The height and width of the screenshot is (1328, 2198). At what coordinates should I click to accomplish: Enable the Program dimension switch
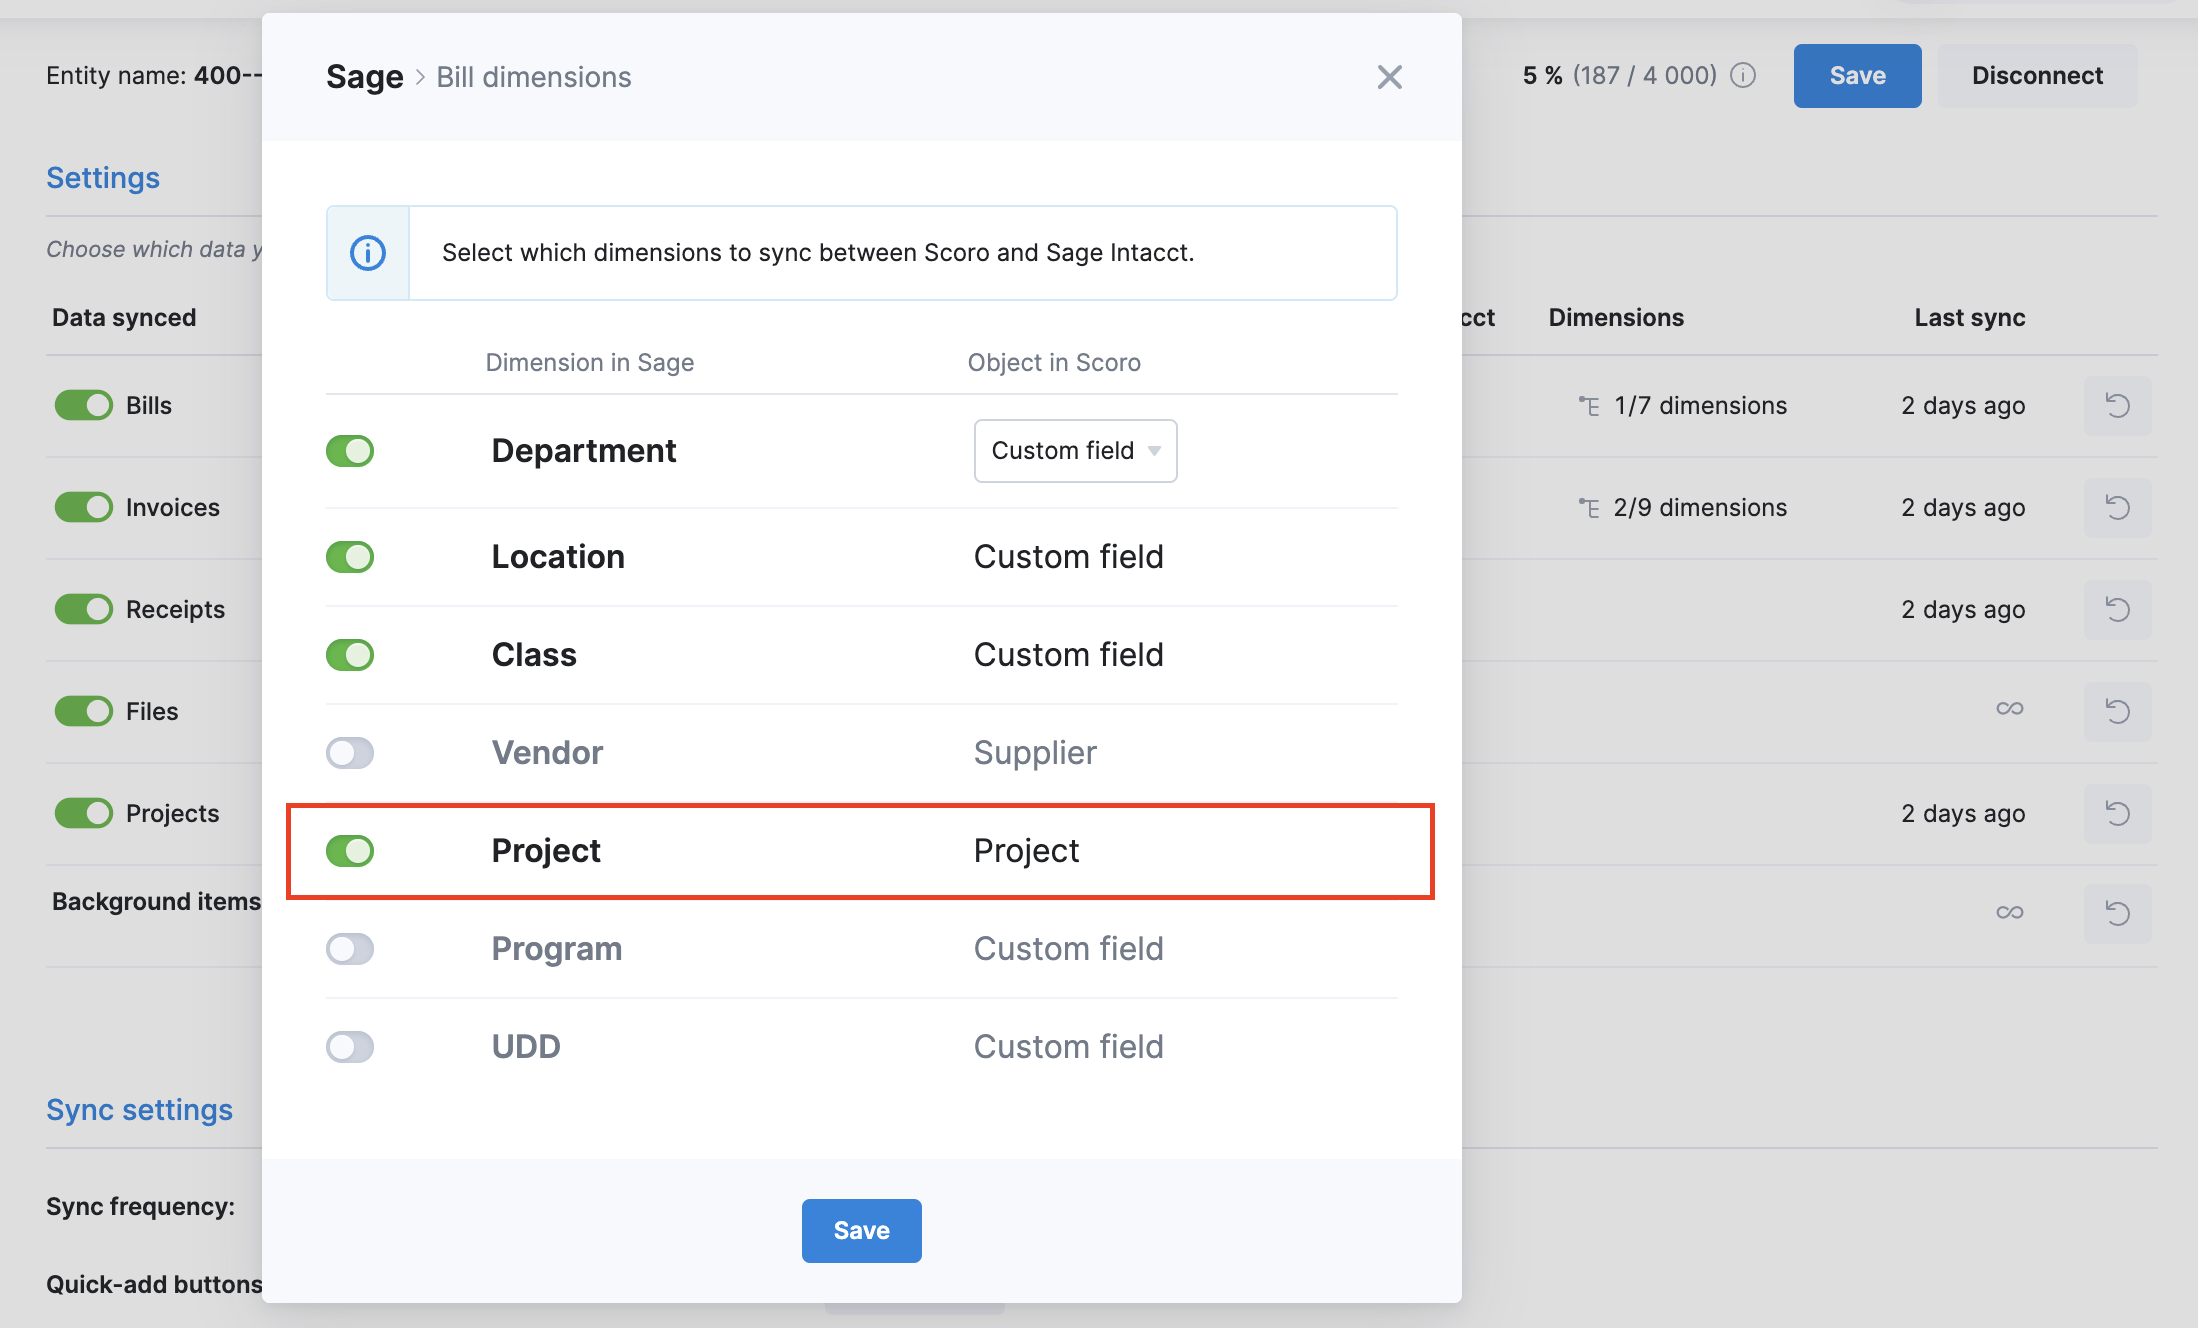point(350,949)
